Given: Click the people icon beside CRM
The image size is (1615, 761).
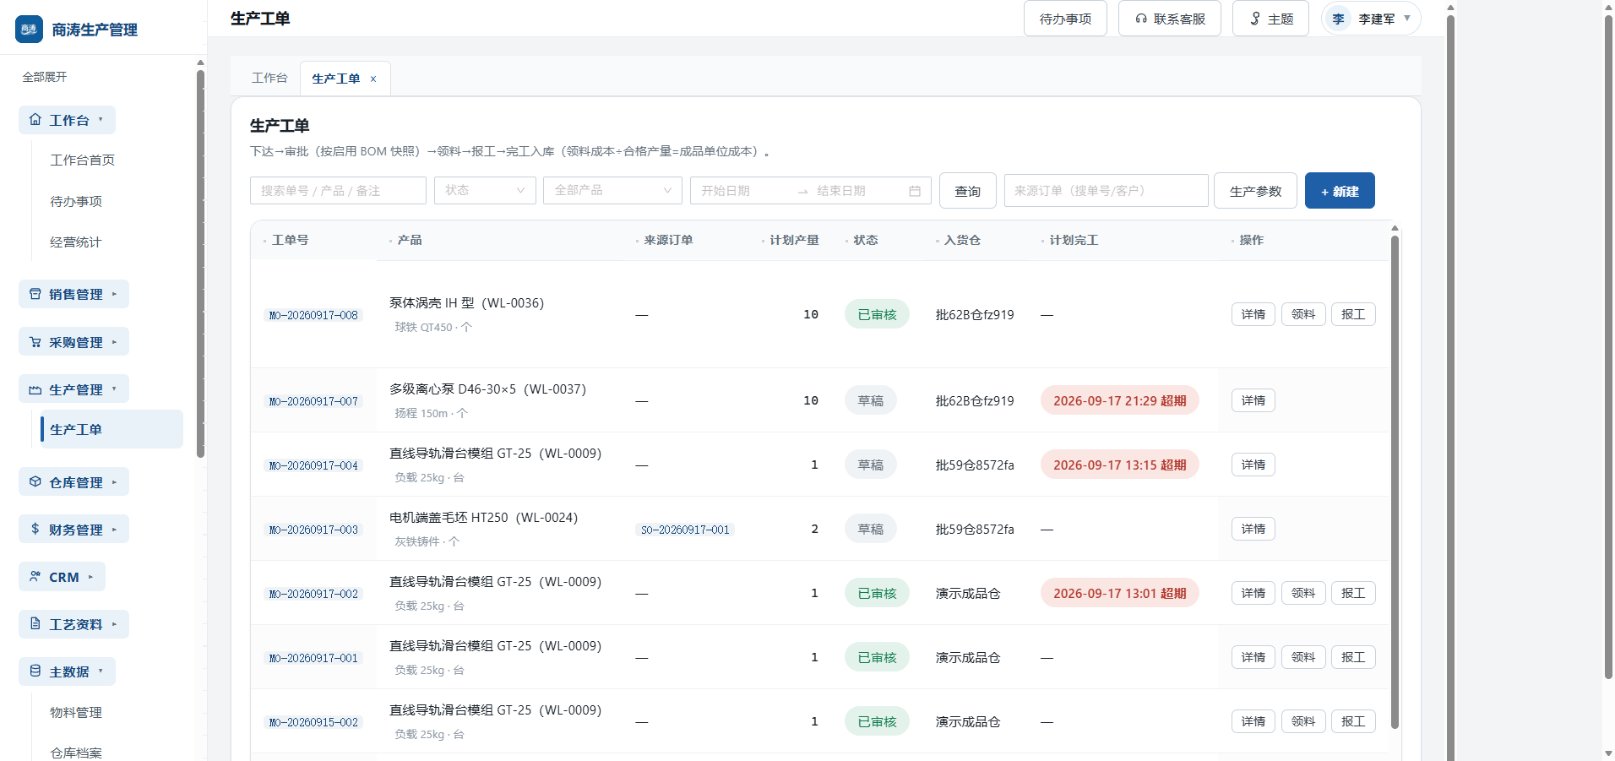Looking at the screenshot, I should click(36, 577).
